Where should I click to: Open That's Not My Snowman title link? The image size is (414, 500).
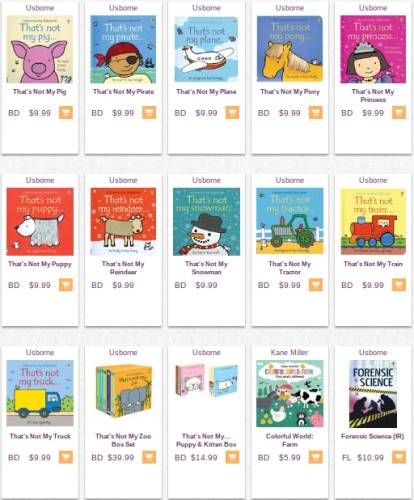(206, 268)
